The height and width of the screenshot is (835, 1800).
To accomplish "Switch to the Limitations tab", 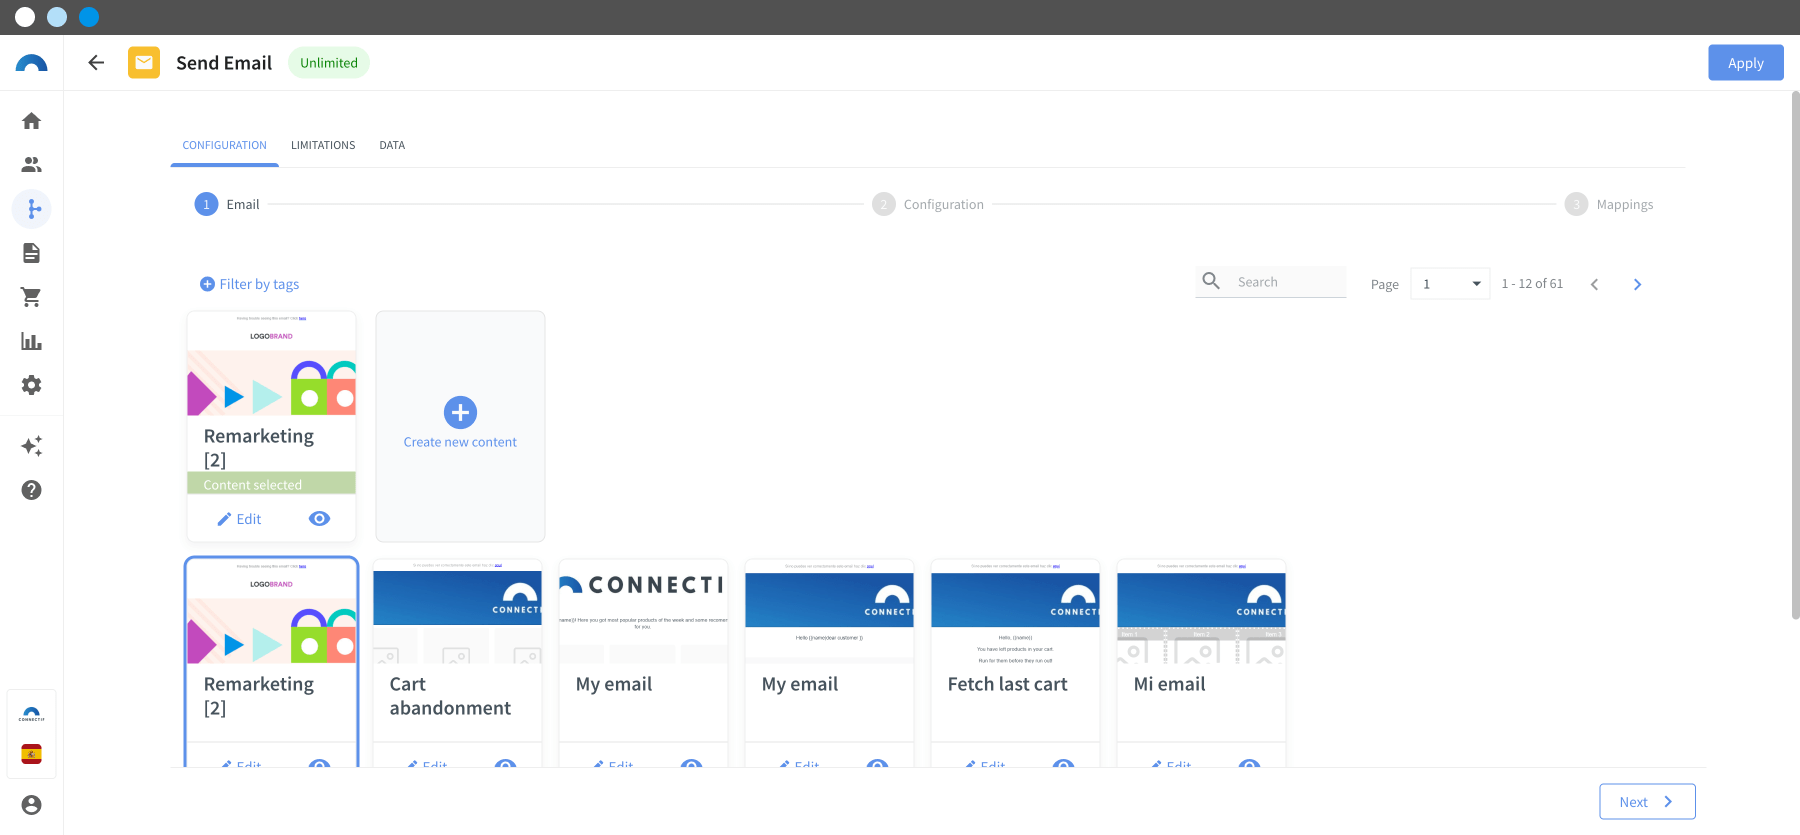I will click(x=323, y=145).
